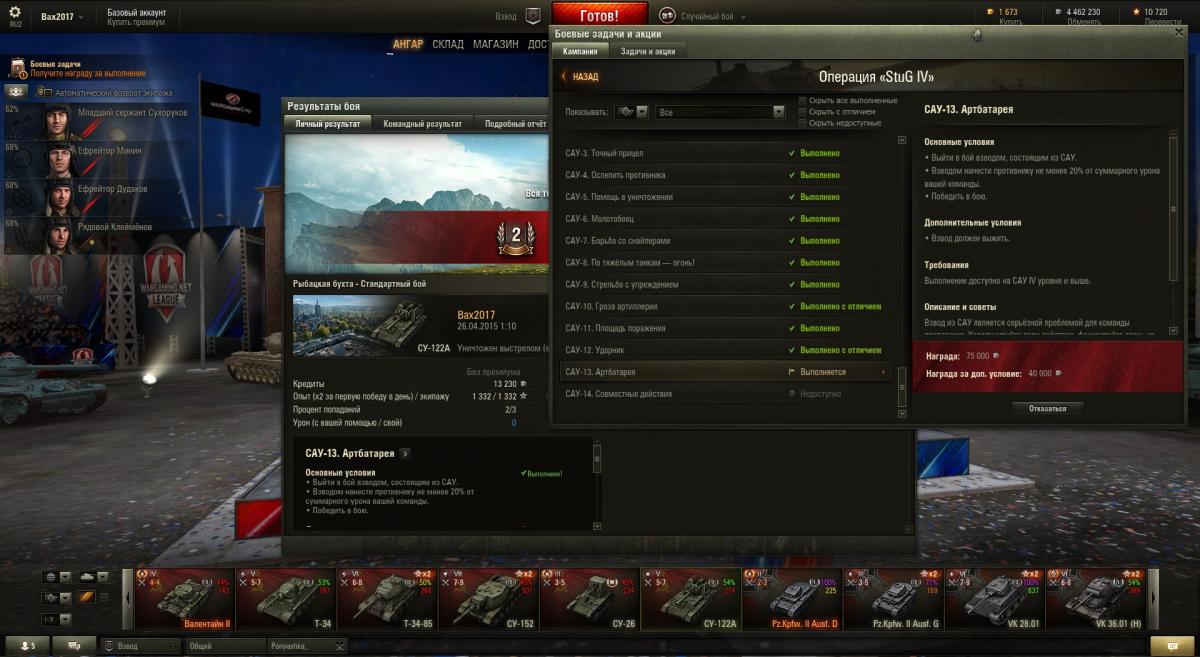Click the battle tasks notification icon
Screen dimensions: 1200x657
[x=18, y=68]
